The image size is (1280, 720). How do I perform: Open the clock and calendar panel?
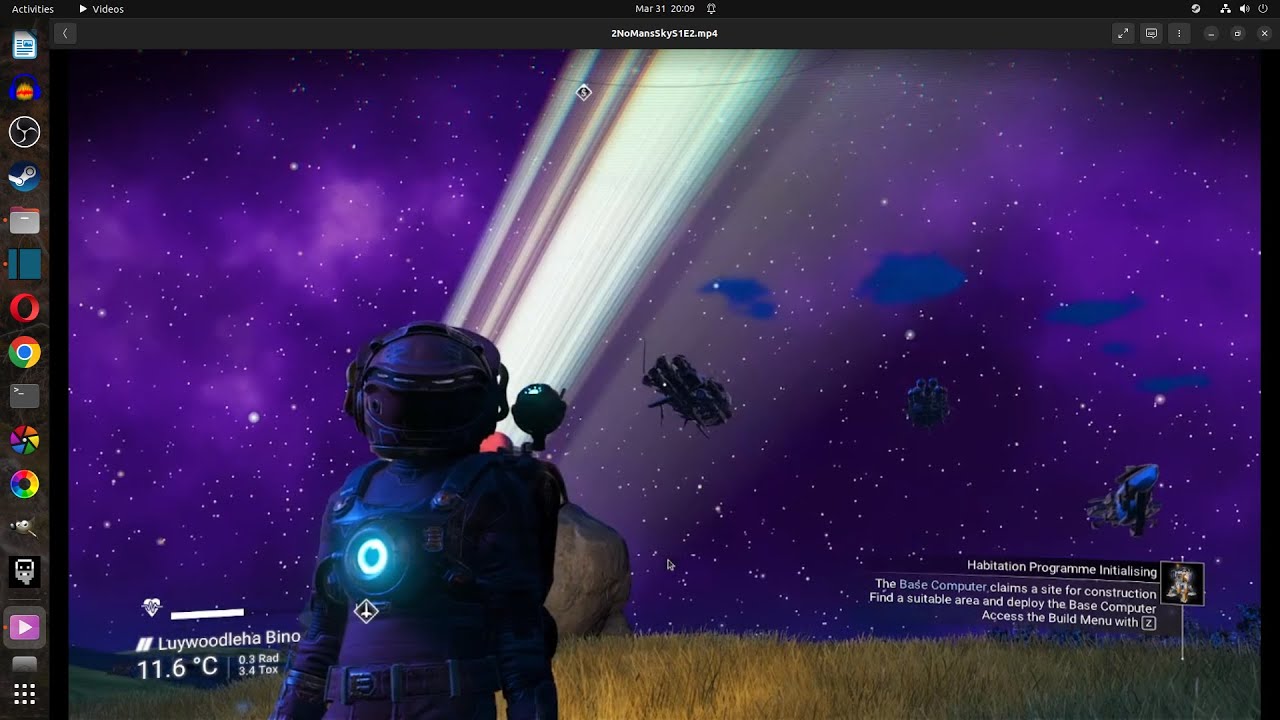(665, 8)
